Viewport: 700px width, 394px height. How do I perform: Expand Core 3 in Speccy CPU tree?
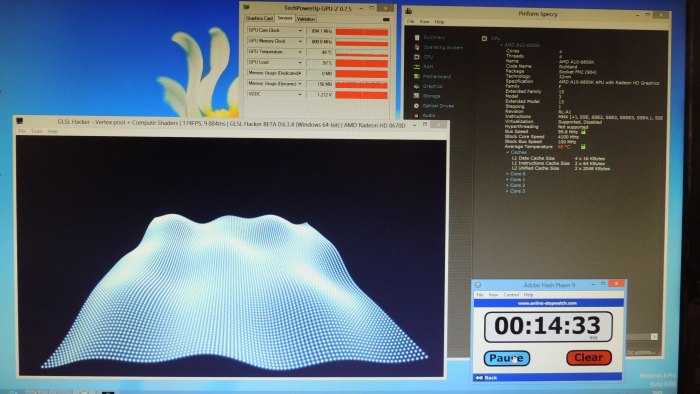(508, 191)
